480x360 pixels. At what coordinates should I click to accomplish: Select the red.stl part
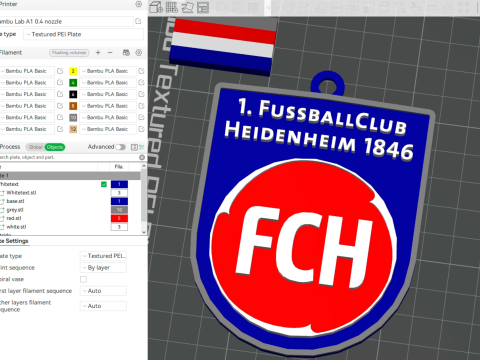(x=14, y=218)
